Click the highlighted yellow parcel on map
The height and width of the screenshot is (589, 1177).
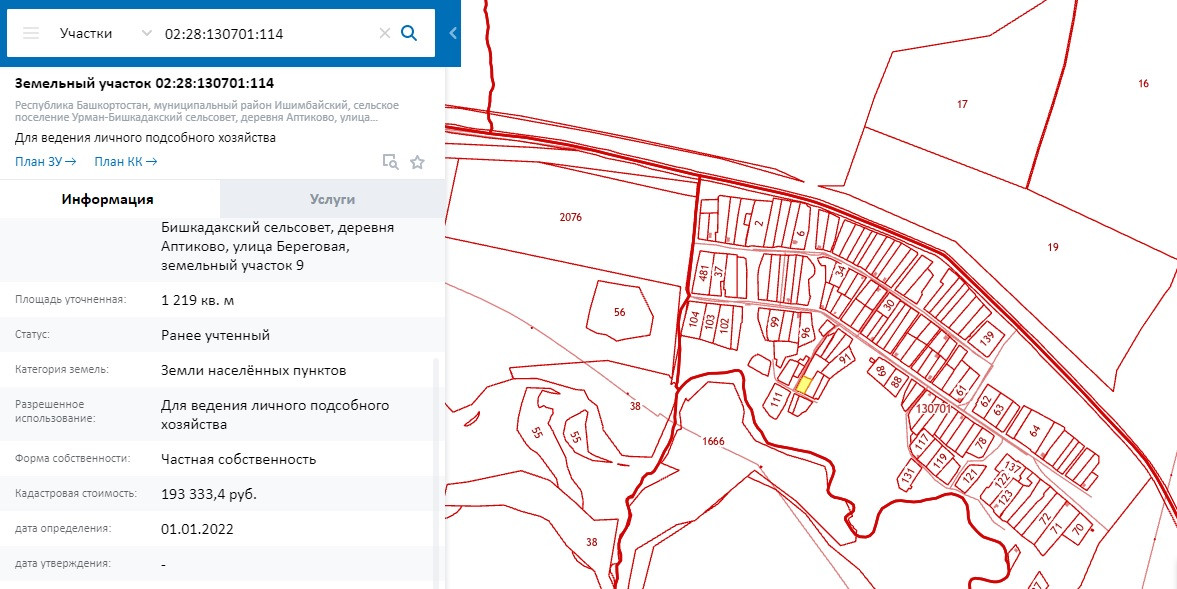tap(803, 386)
